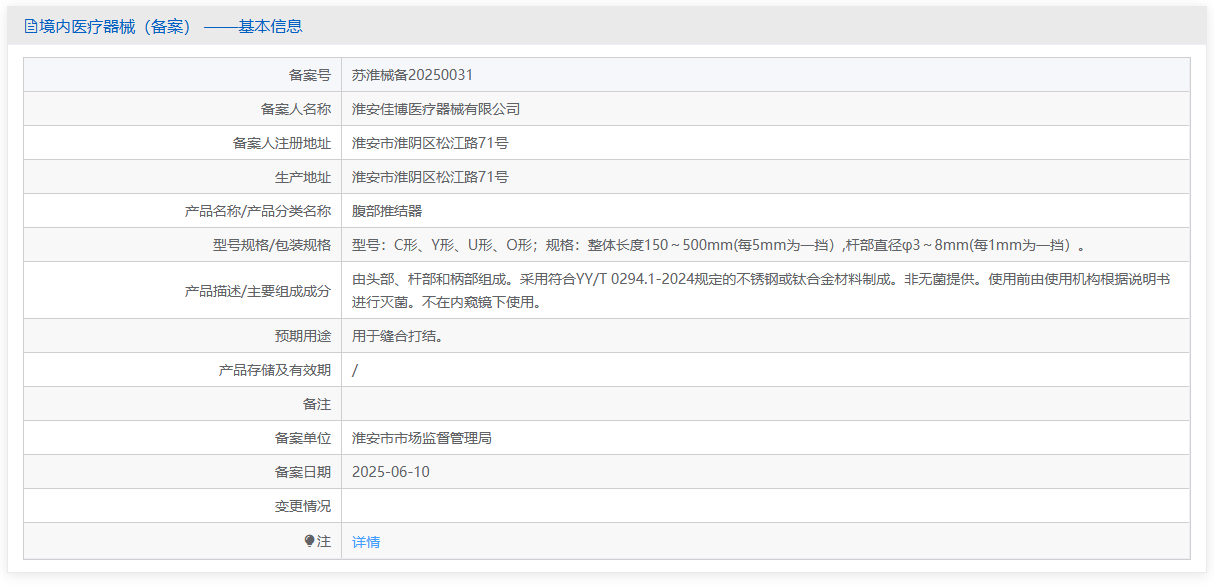Open the 详情 link
This screenshot has width=1215, height=587.
pos(366,542)
